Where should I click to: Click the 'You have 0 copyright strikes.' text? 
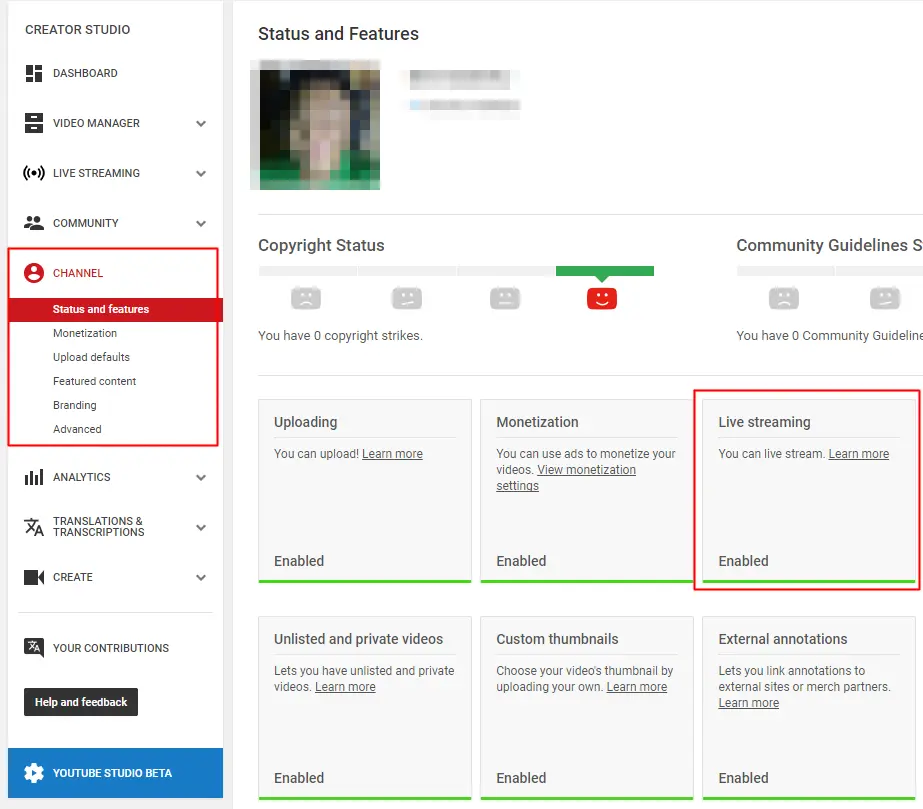coord(340,336)
